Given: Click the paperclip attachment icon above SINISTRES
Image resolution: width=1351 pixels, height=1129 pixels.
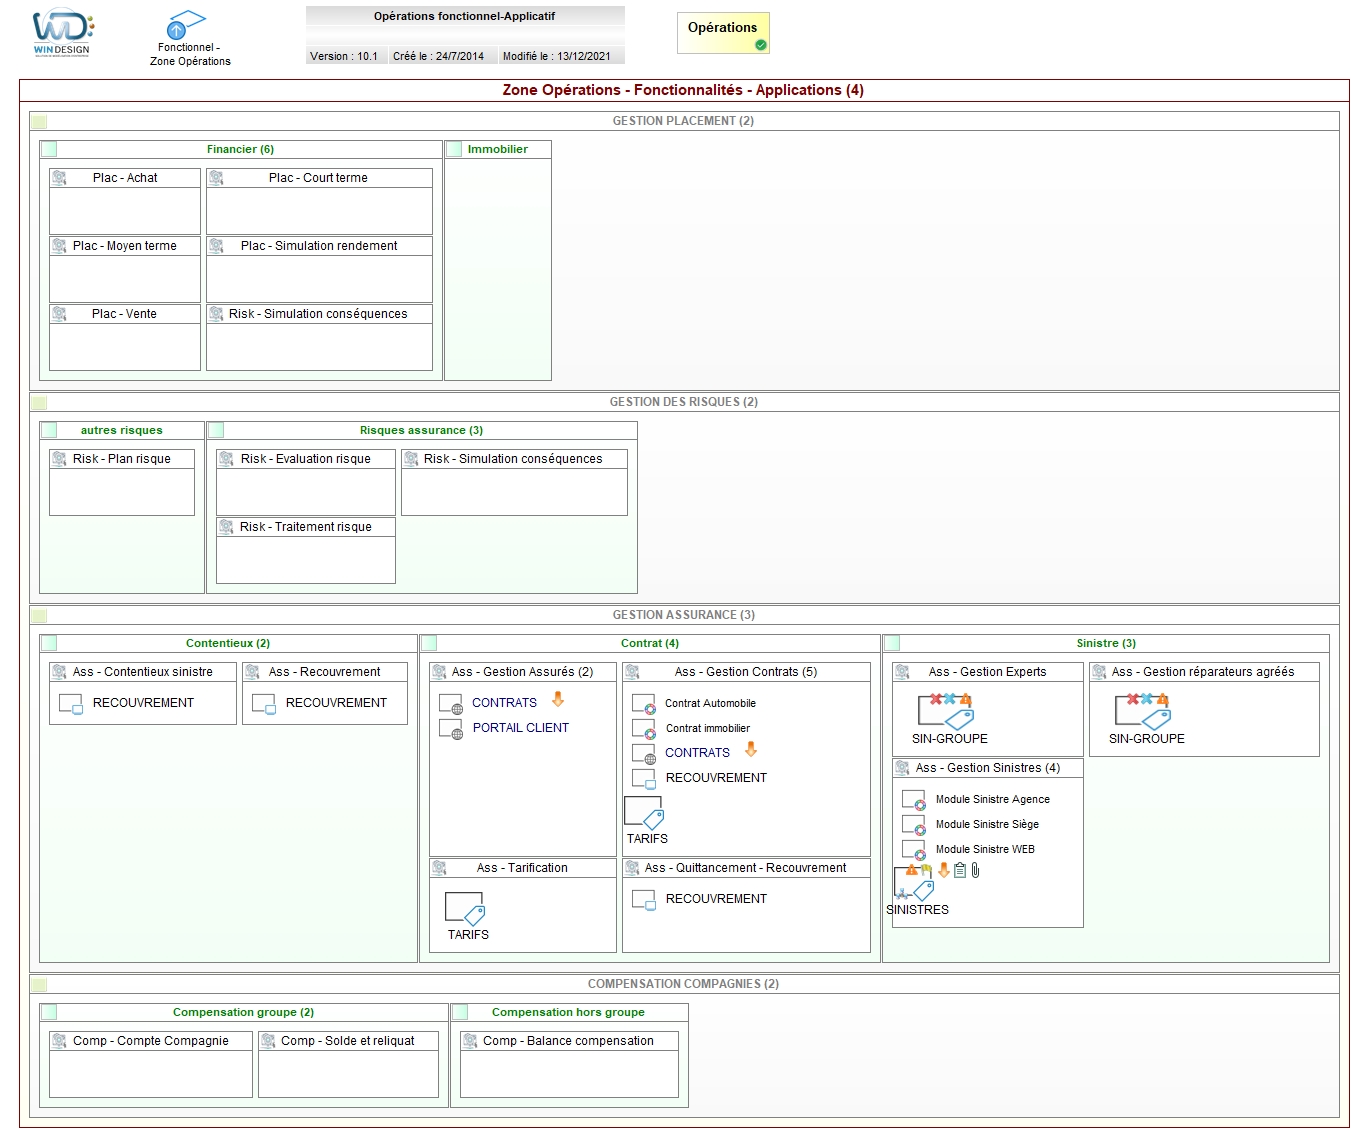Looking at the screenshot, I should coord(975,870).
